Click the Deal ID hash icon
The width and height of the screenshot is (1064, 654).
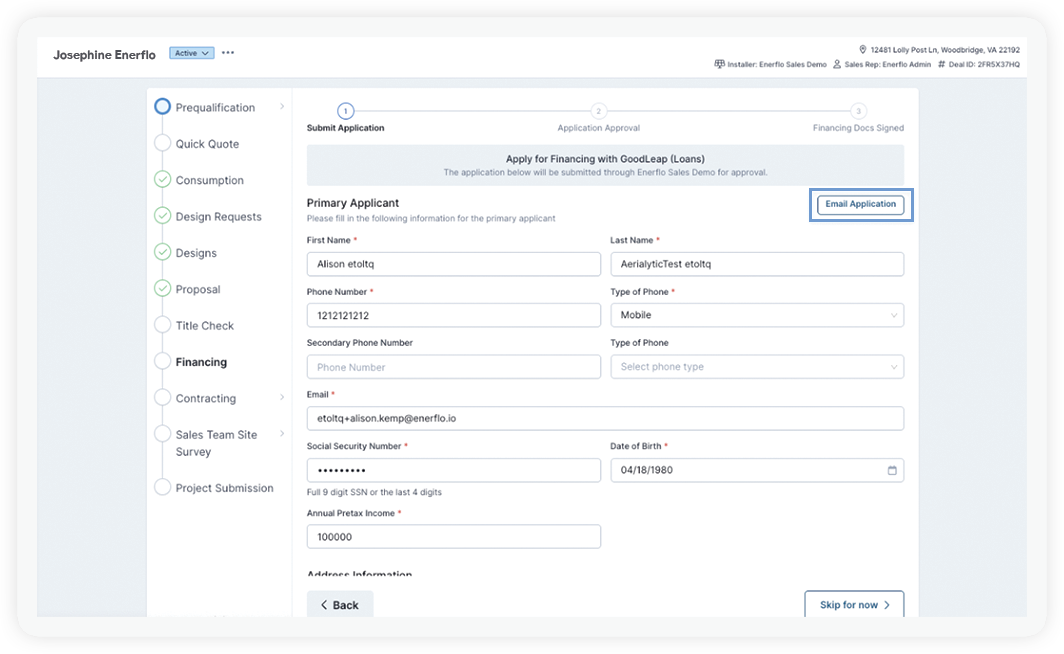(941, 64)
